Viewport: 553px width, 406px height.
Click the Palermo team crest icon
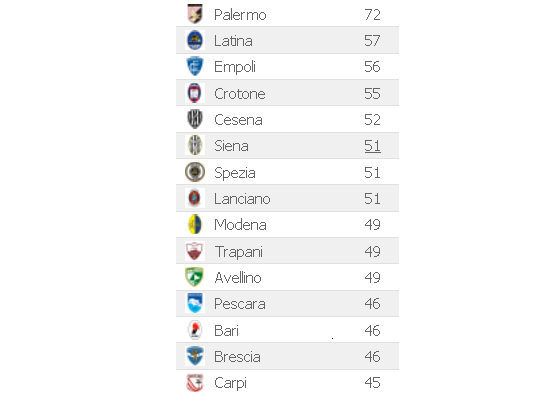[195, 14]
